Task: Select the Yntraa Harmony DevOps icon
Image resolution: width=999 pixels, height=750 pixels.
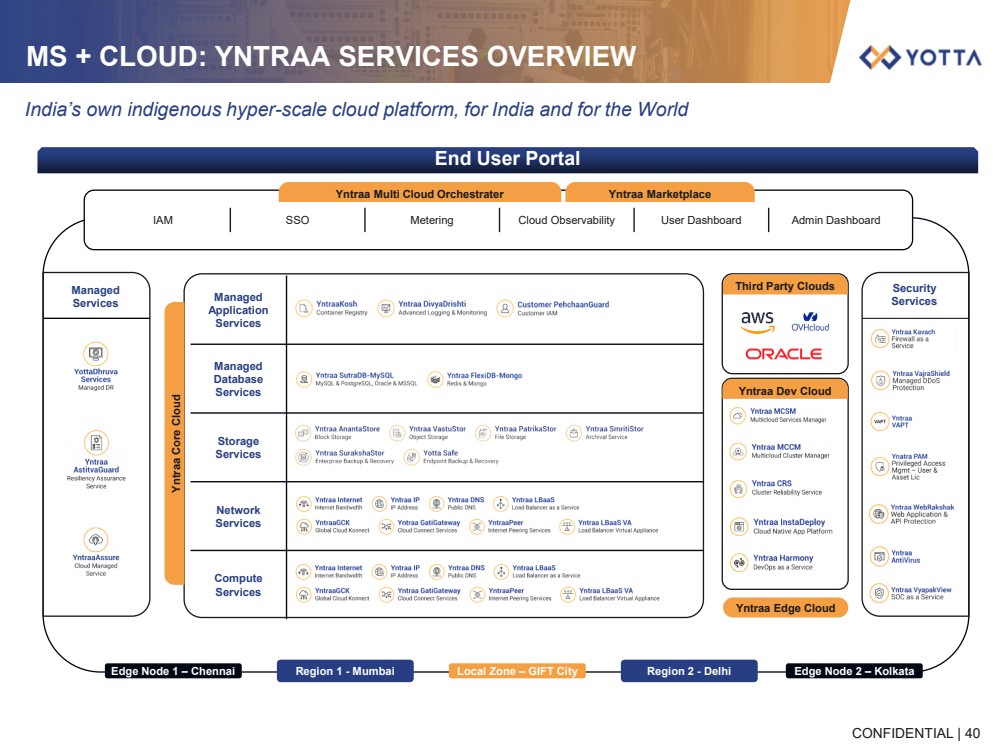Action: [x=739, y=563]
